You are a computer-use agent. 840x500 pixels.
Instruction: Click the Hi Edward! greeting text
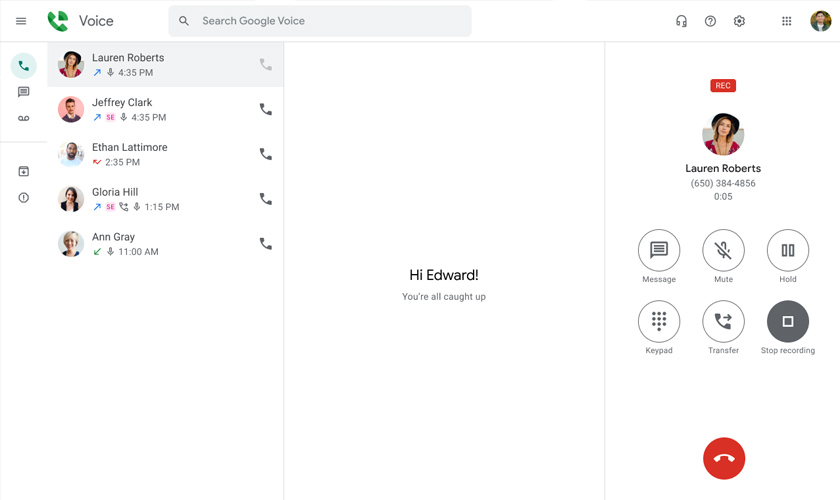[x=444, y=275]
